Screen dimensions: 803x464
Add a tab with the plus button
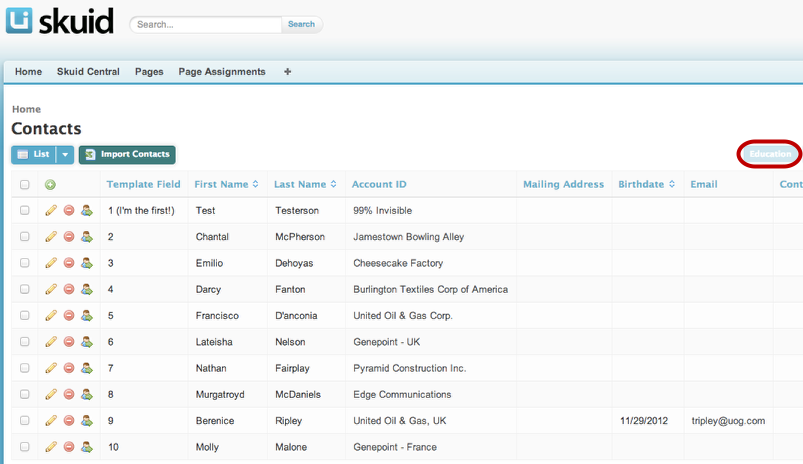click(288, 72)
